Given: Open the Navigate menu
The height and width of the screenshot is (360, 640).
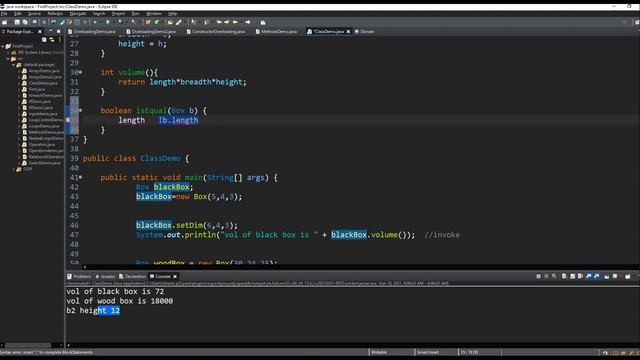Looking at the screenshot, I should point(78,13).
